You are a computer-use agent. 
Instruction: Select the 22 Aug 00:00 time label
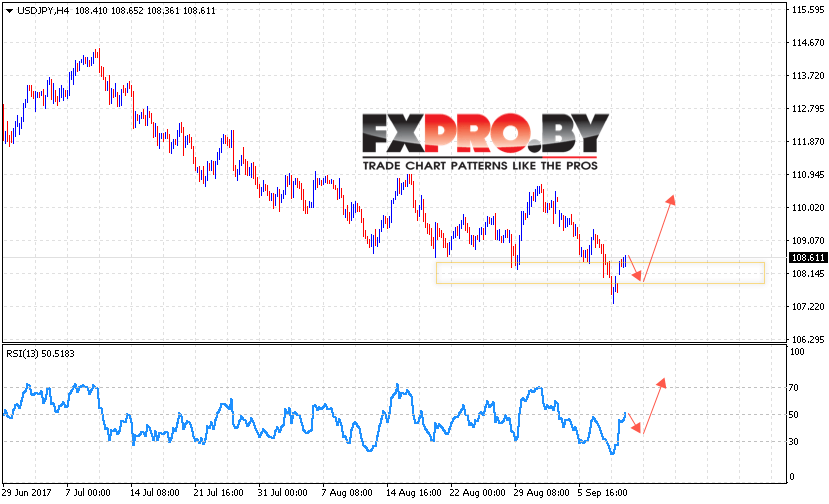coord(477,492)
